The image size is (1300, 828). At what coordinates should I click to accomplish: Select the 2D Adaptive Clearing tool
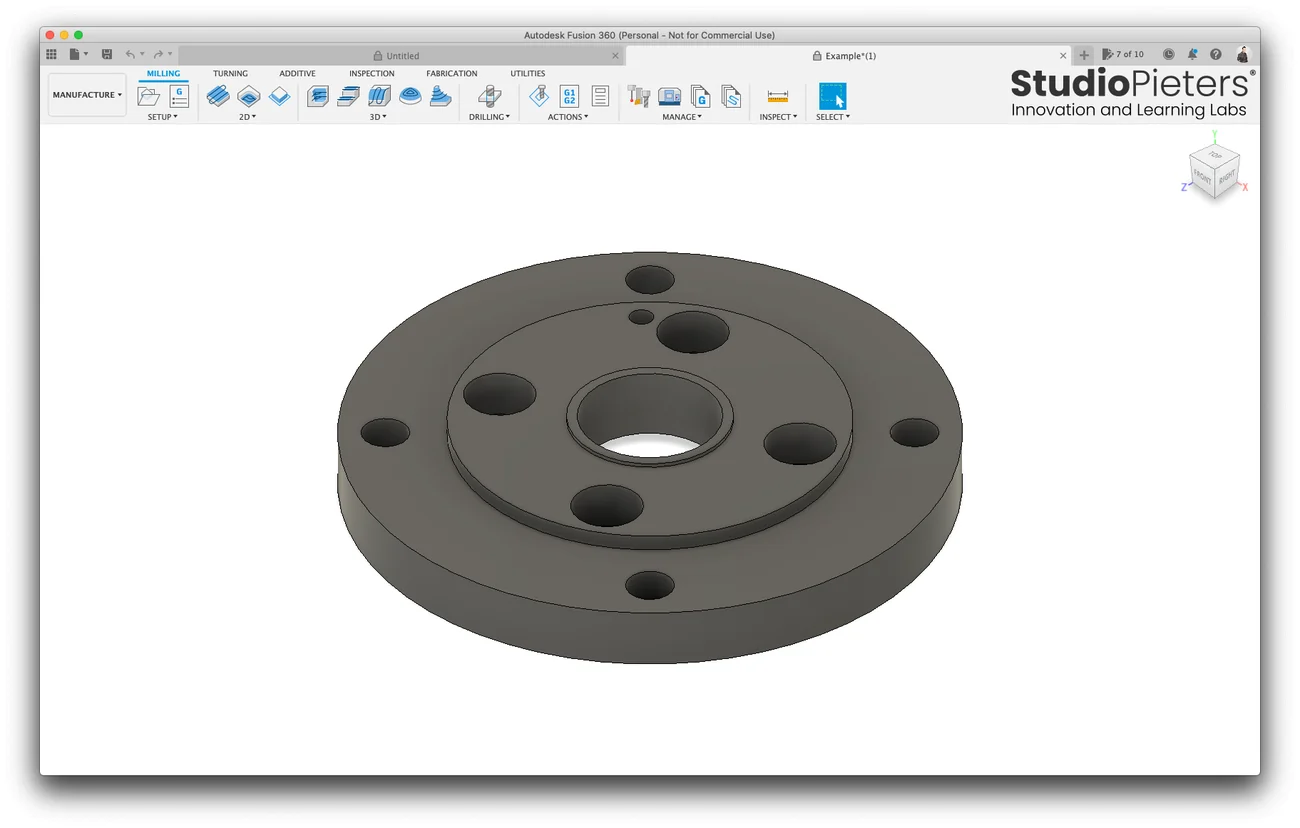[x=218, y=96]
